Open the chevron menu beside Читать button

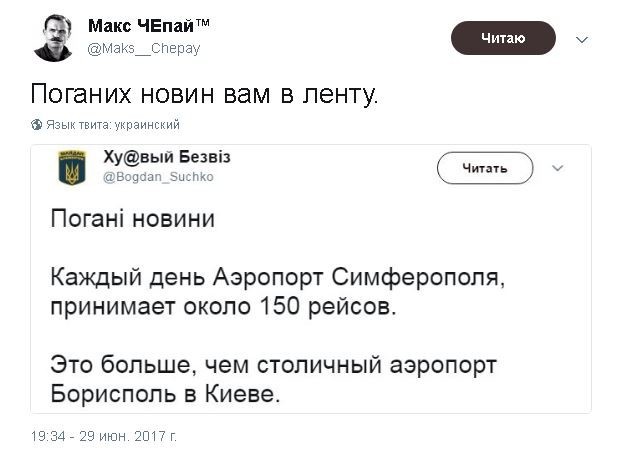click(558, 168)
